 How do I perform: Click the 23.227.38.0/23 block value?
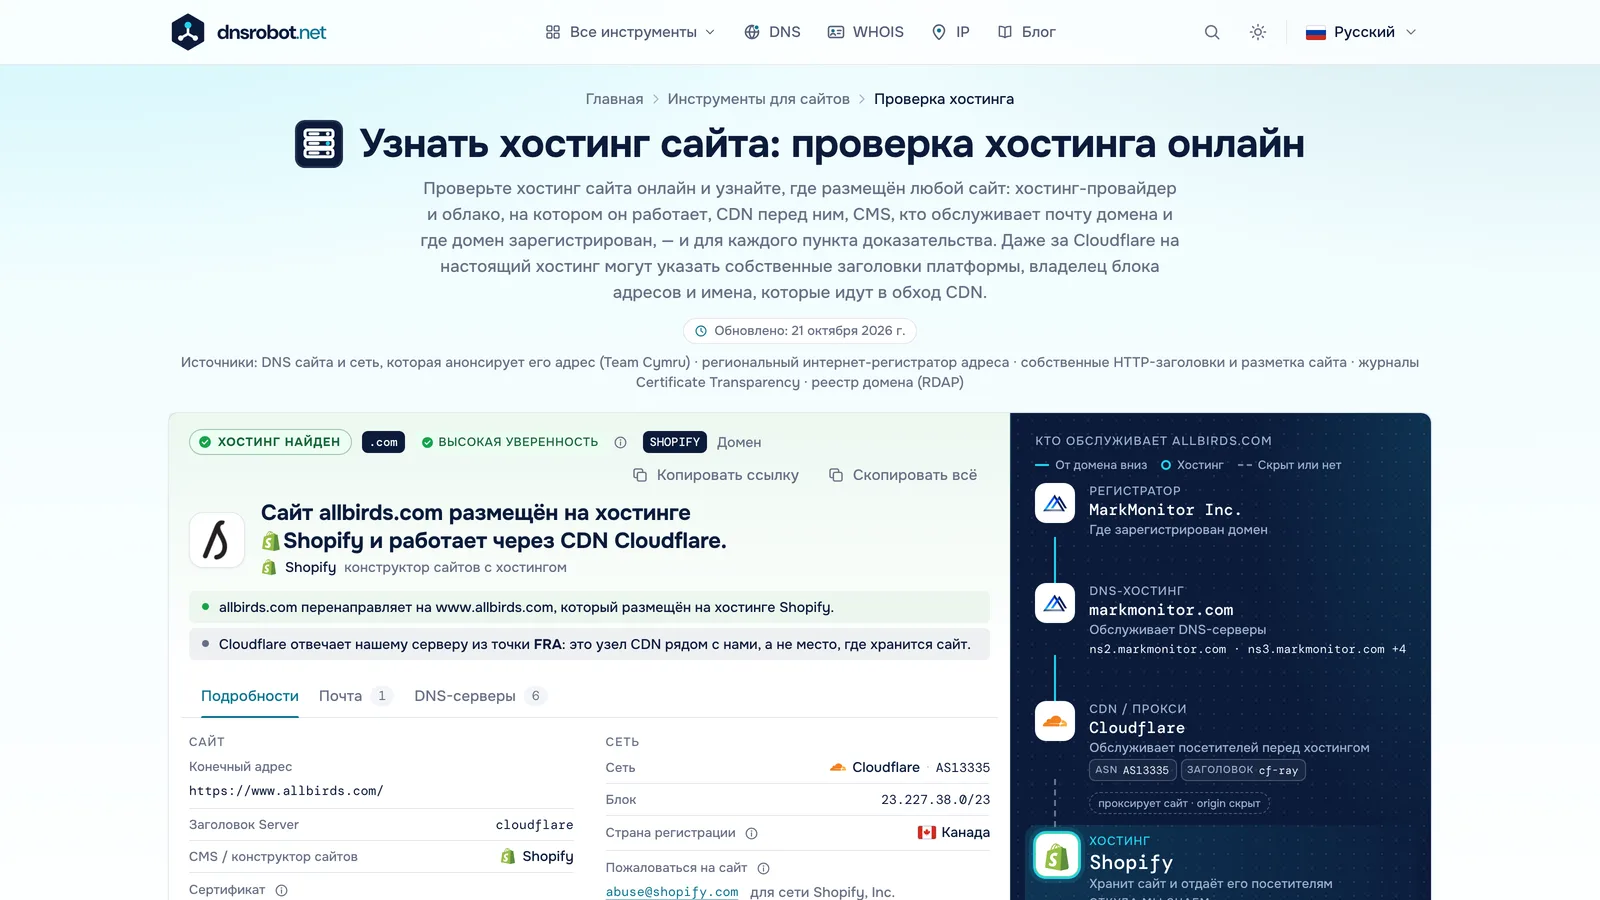tap(935, 800)
